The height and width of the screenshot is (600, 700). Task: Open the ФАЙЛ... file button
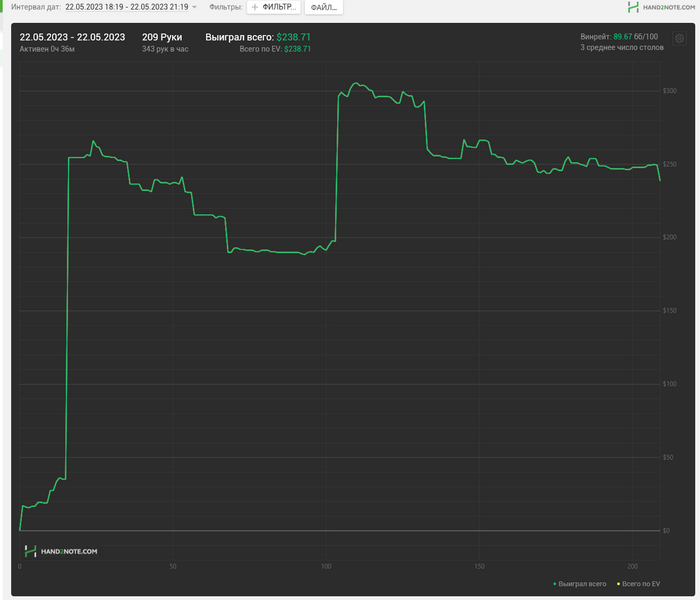coord(324,7)
